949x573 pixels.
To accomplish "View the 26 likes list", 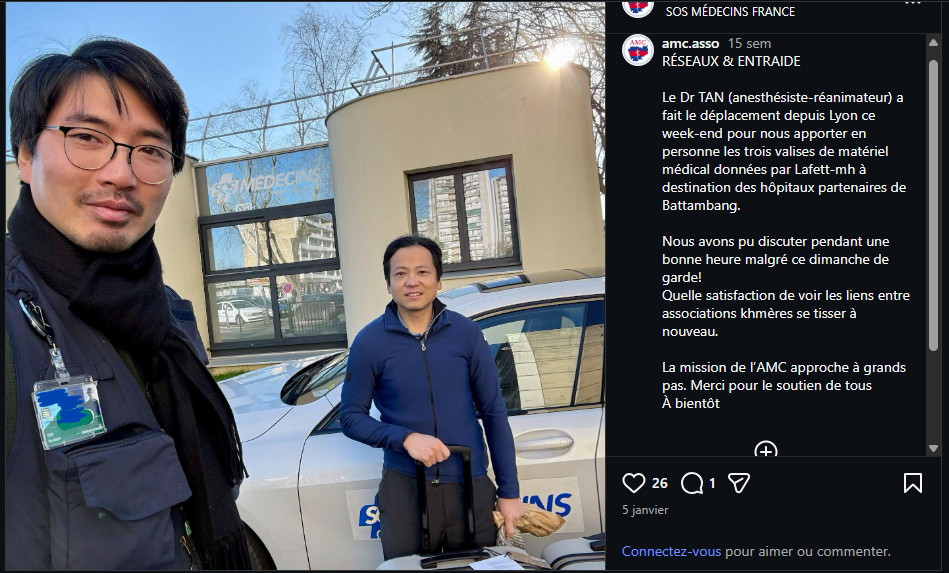I will coord(660,483).
